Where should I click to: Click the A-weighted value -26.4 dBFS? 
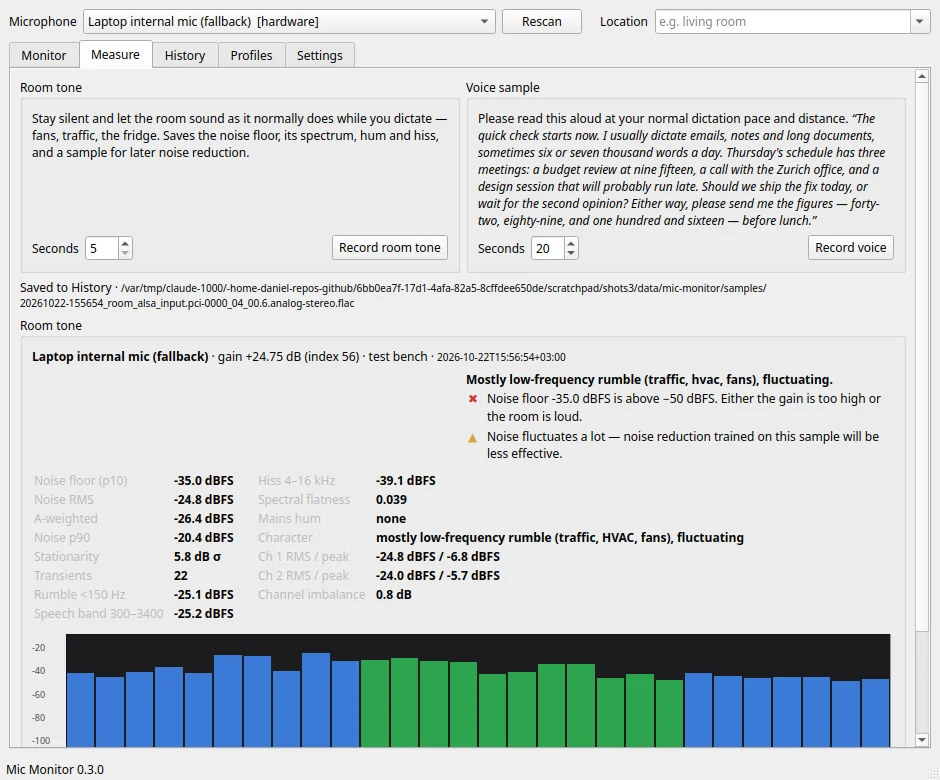[204, 519]
